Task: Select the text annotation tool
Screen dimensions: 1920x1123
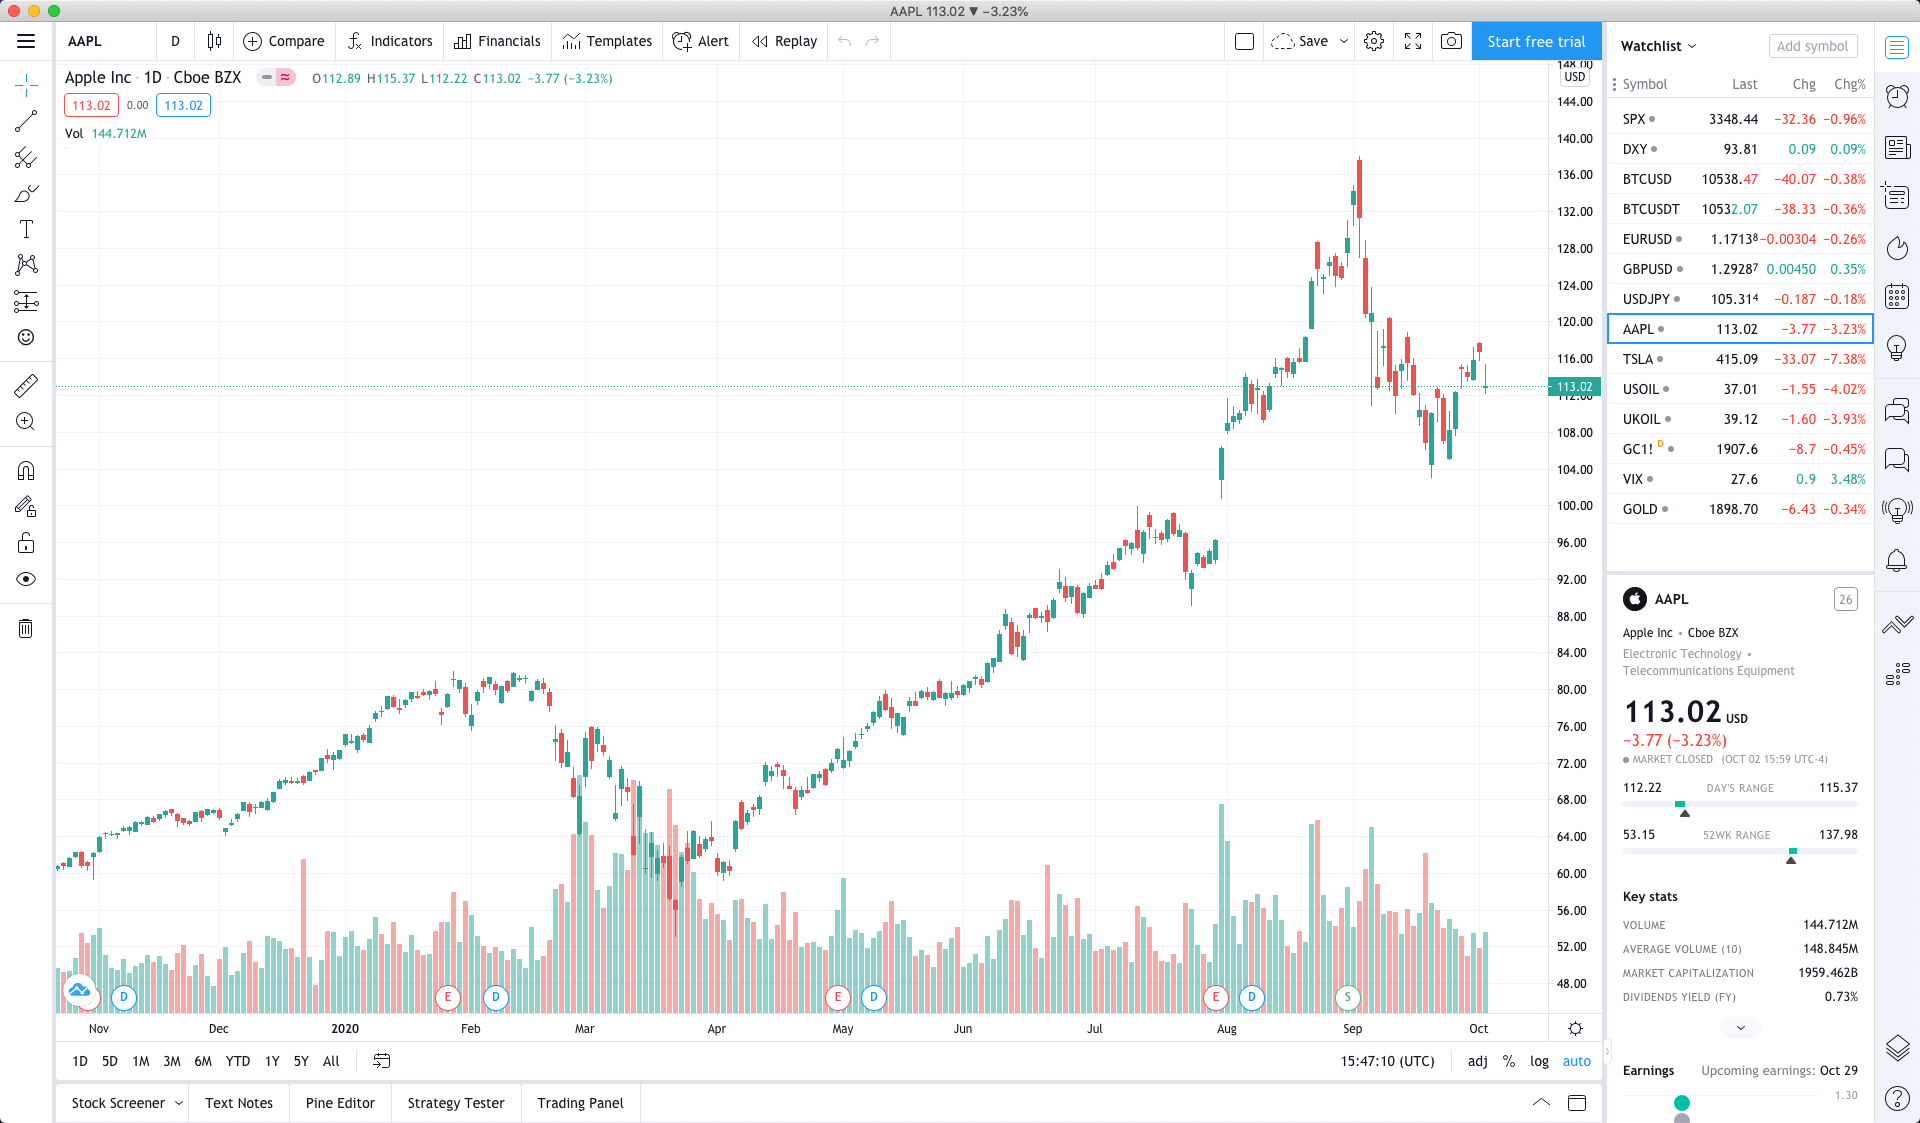Action: pyautogui.click(x=26, y=229)
